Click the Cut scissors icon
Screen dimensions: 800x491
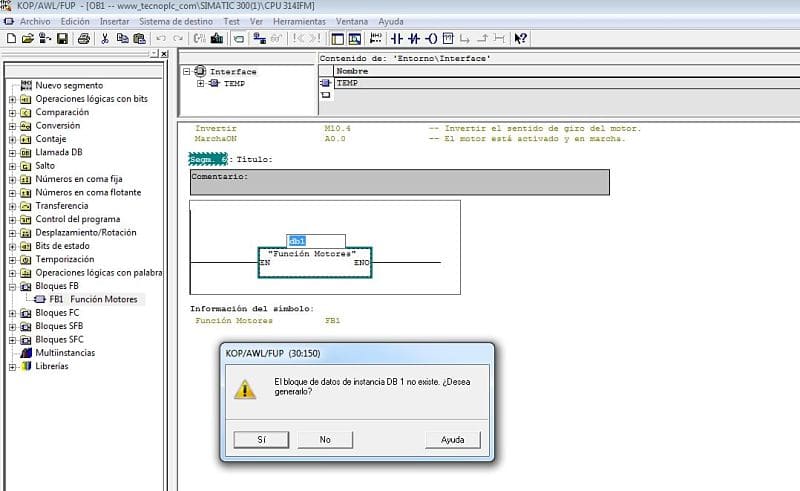point(105,38)
